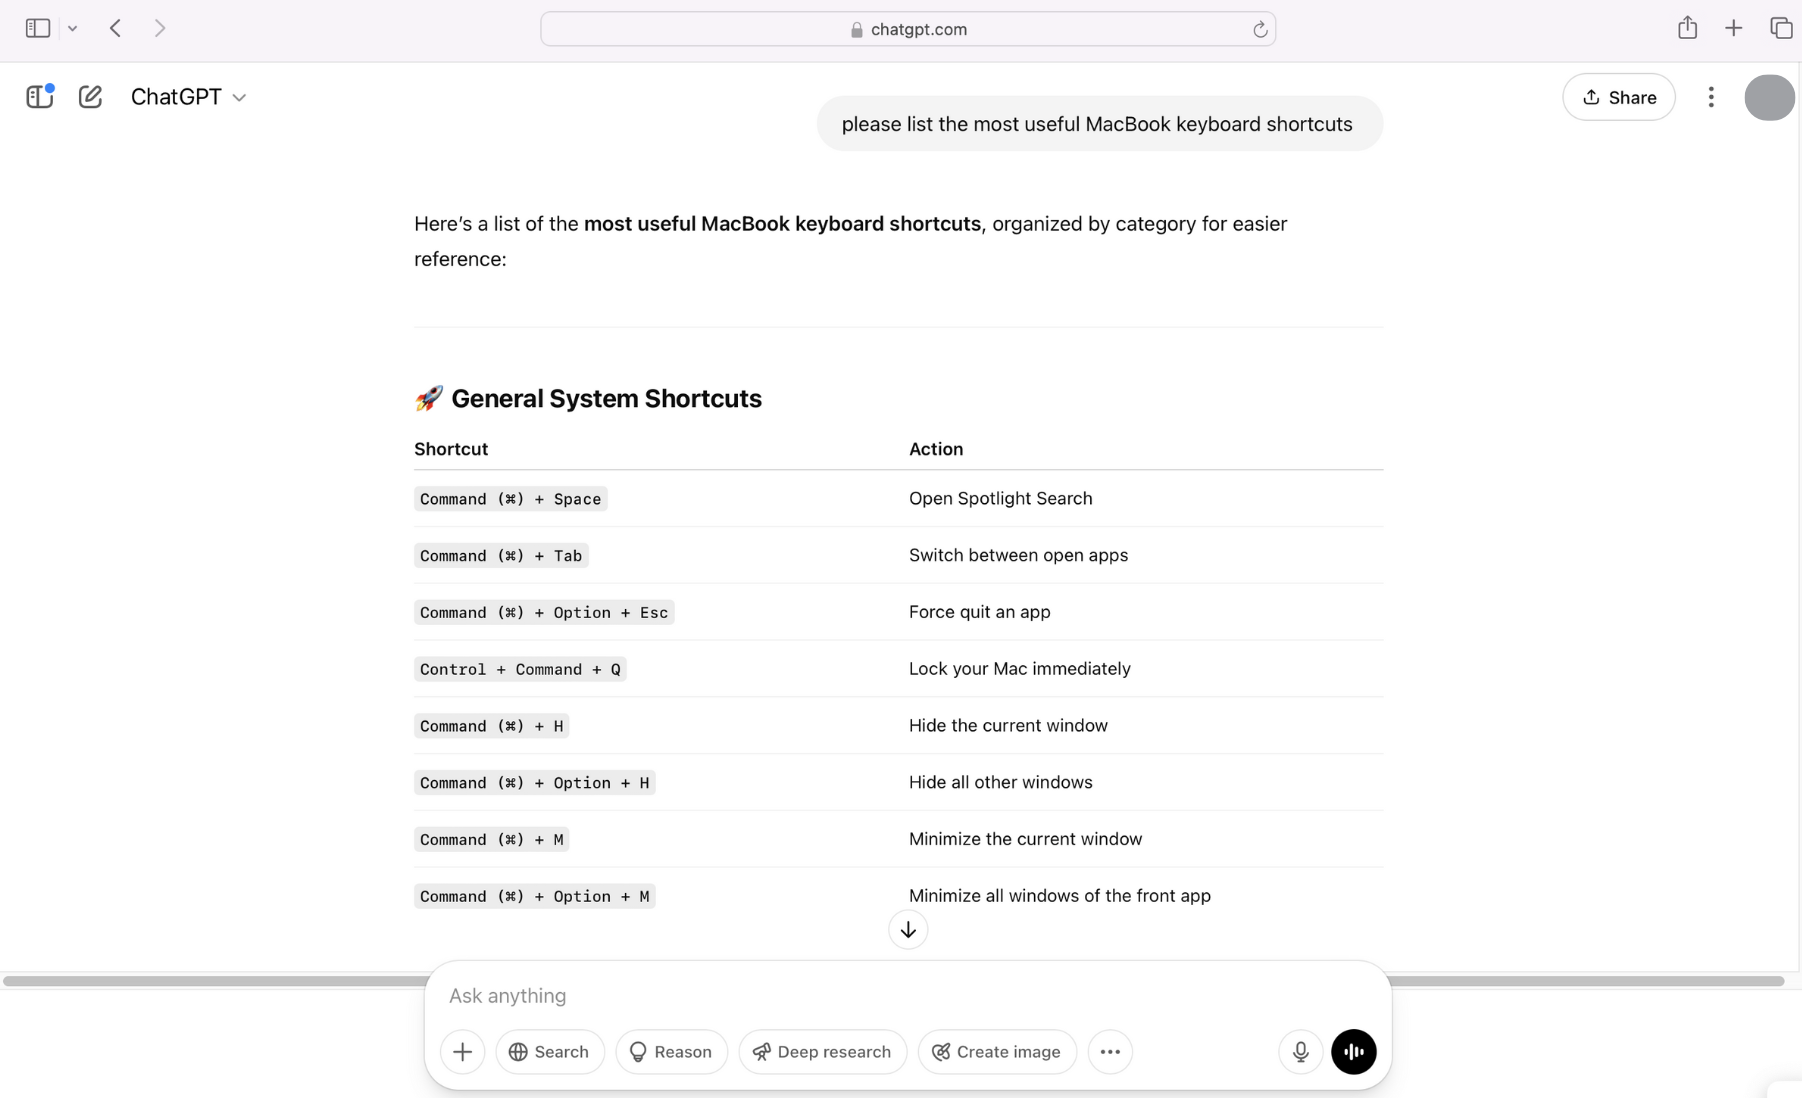Open the conversation three-dot menu
The height and width of the screenshot is (1098, 1802).
1711,97
